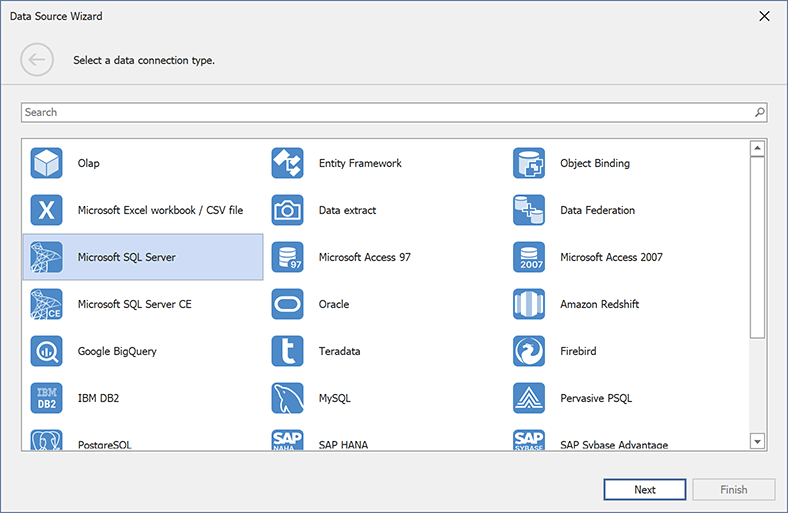Select the "Firebird" label
The image size is (788, 513).
pyautogui.click(x=578, y=351)
